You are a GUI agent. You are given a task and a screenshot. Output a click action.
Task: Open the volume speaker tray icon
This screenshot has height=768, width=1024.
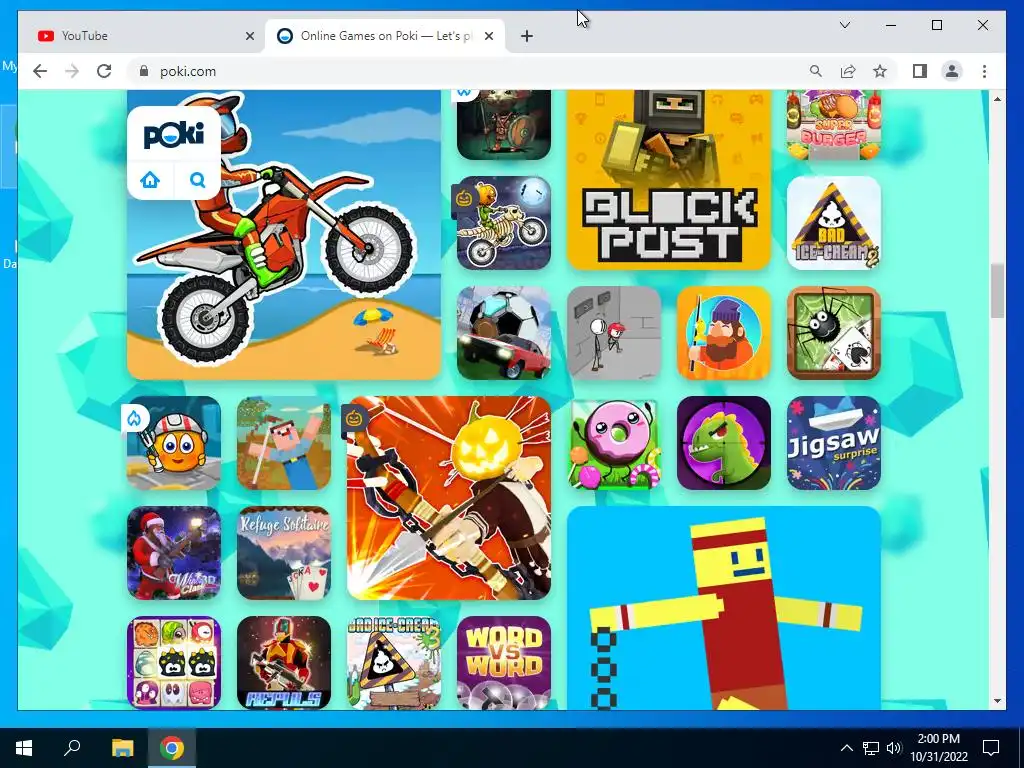point(894,748)
